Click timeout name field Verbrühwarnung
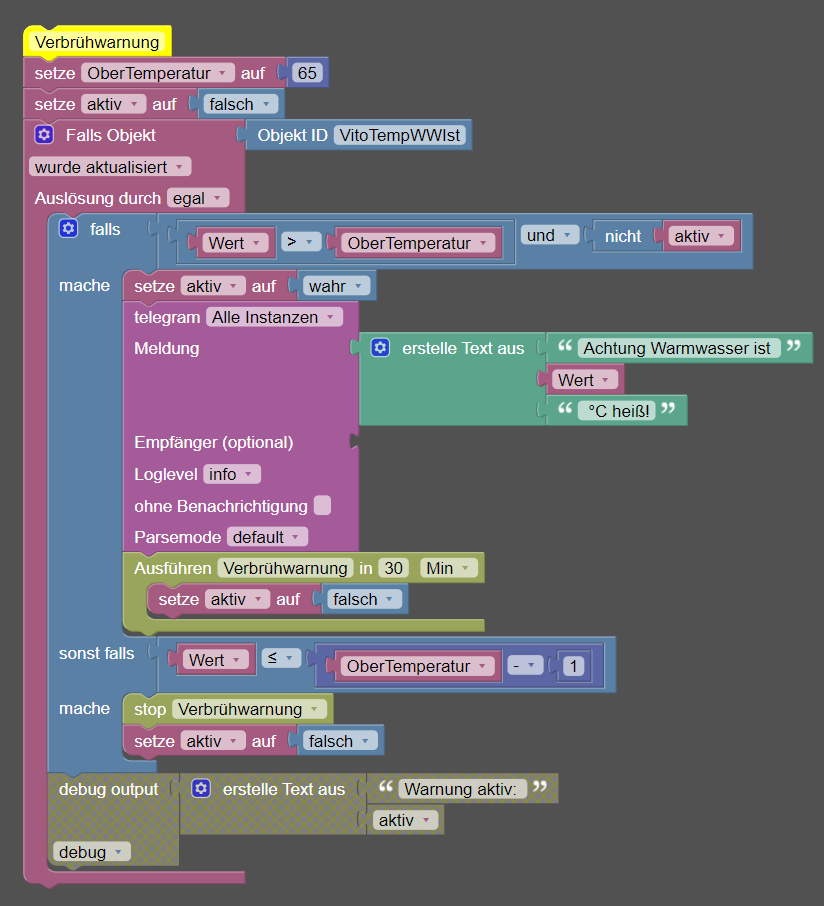The width and height of the screenshot is (824, 906). pyautogui.click(x=285, y=568)
